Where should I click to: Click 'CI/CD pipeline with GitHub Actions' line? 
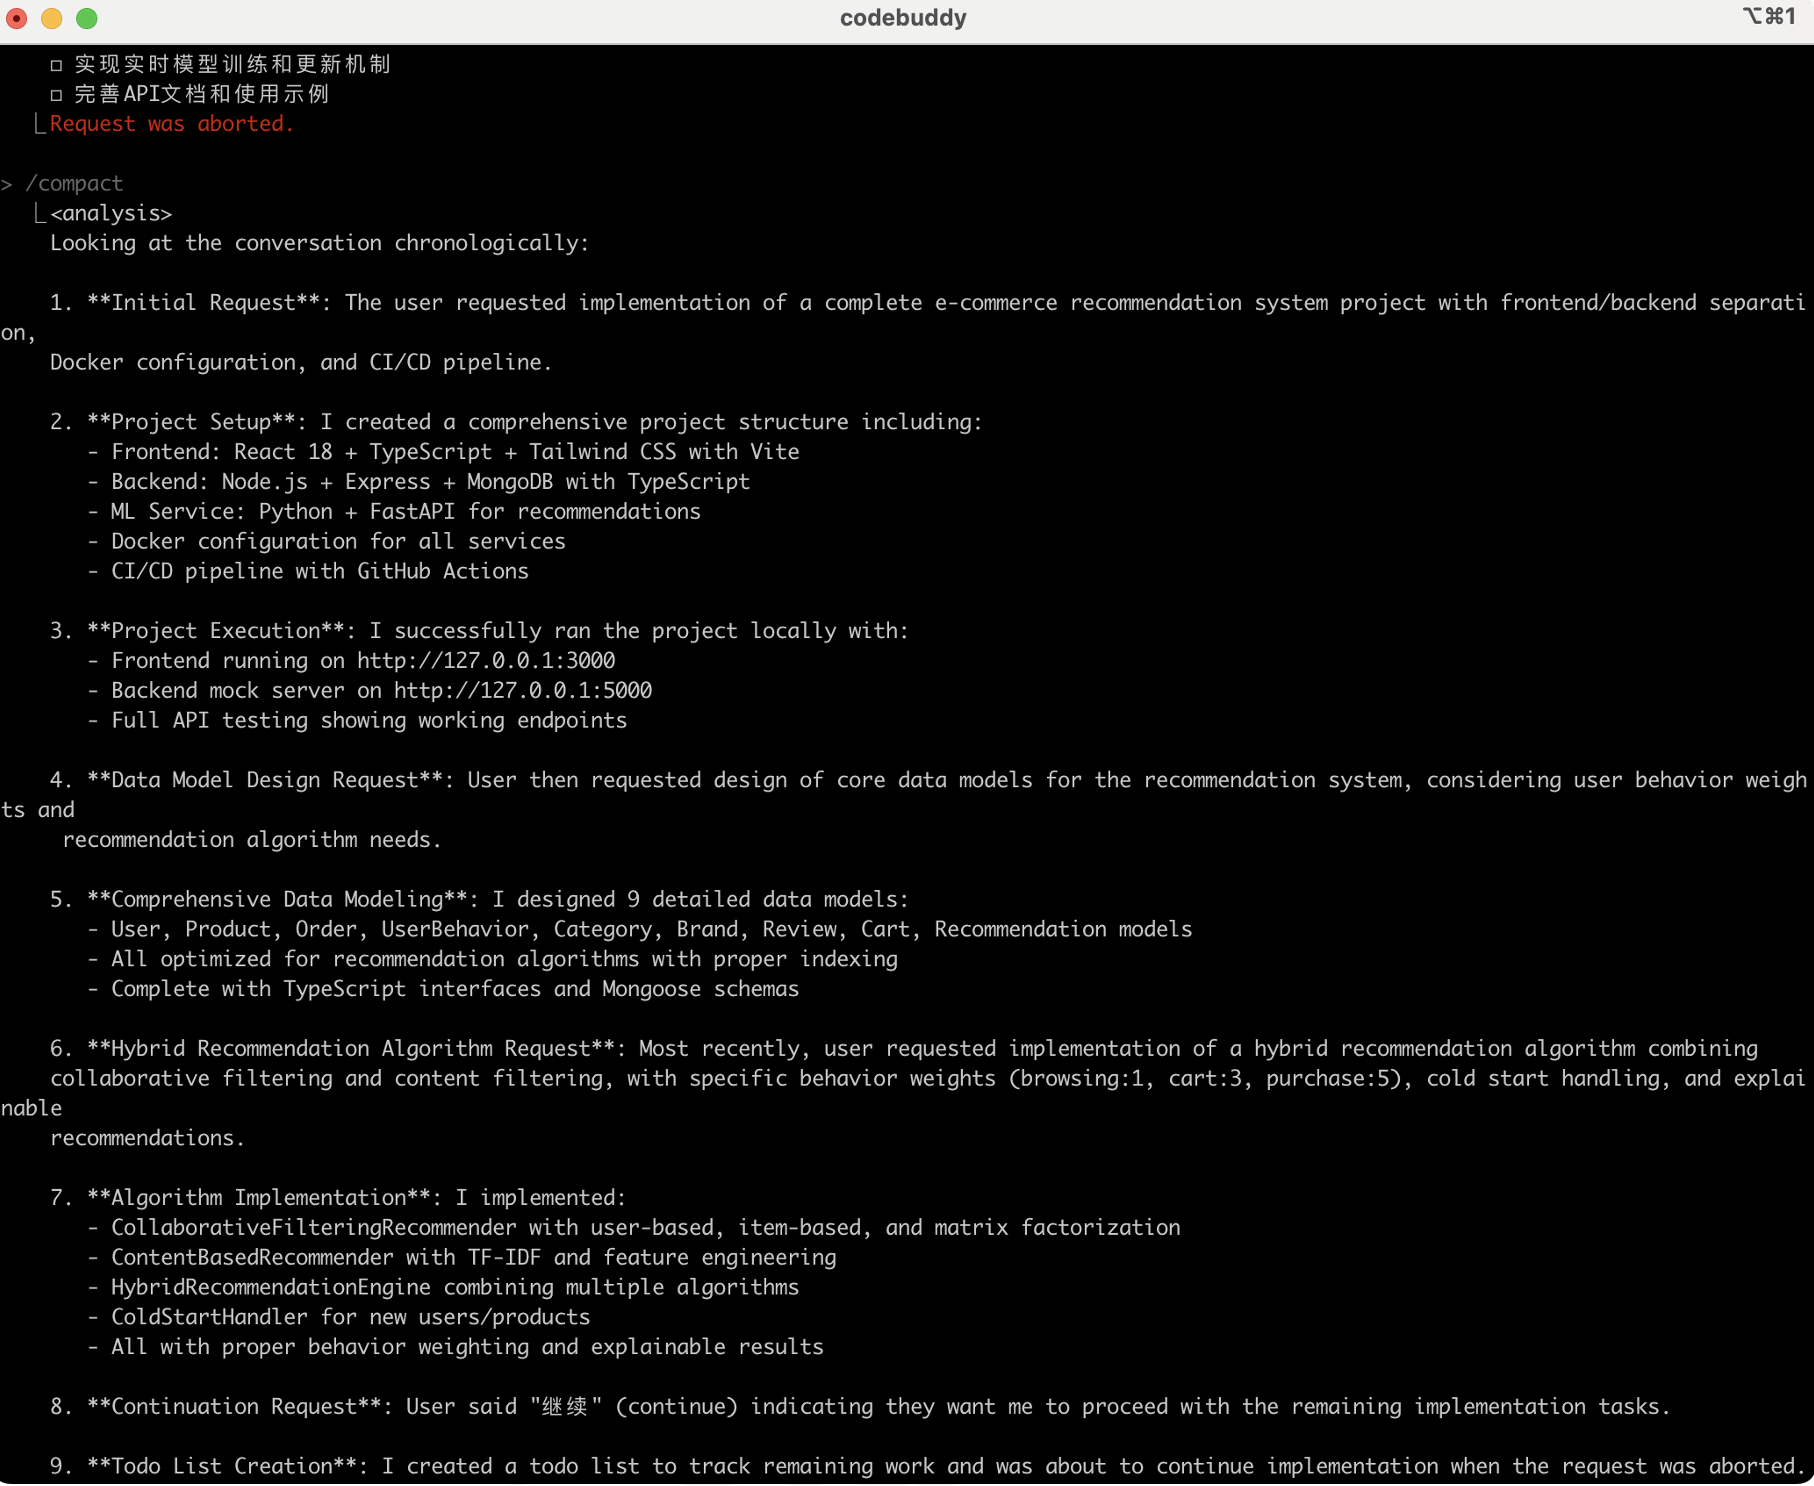[x=308, y=572]
